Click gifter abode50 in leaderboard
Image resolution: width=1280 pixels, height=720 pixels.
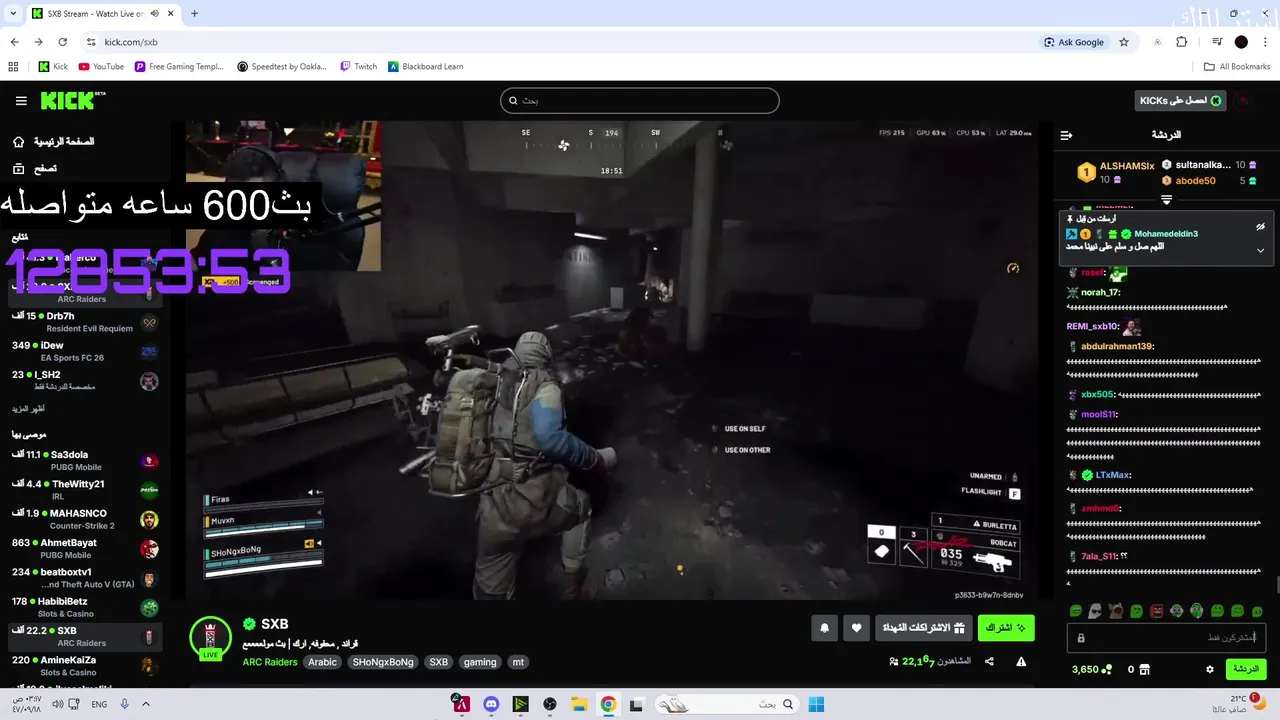(1195, 181)
